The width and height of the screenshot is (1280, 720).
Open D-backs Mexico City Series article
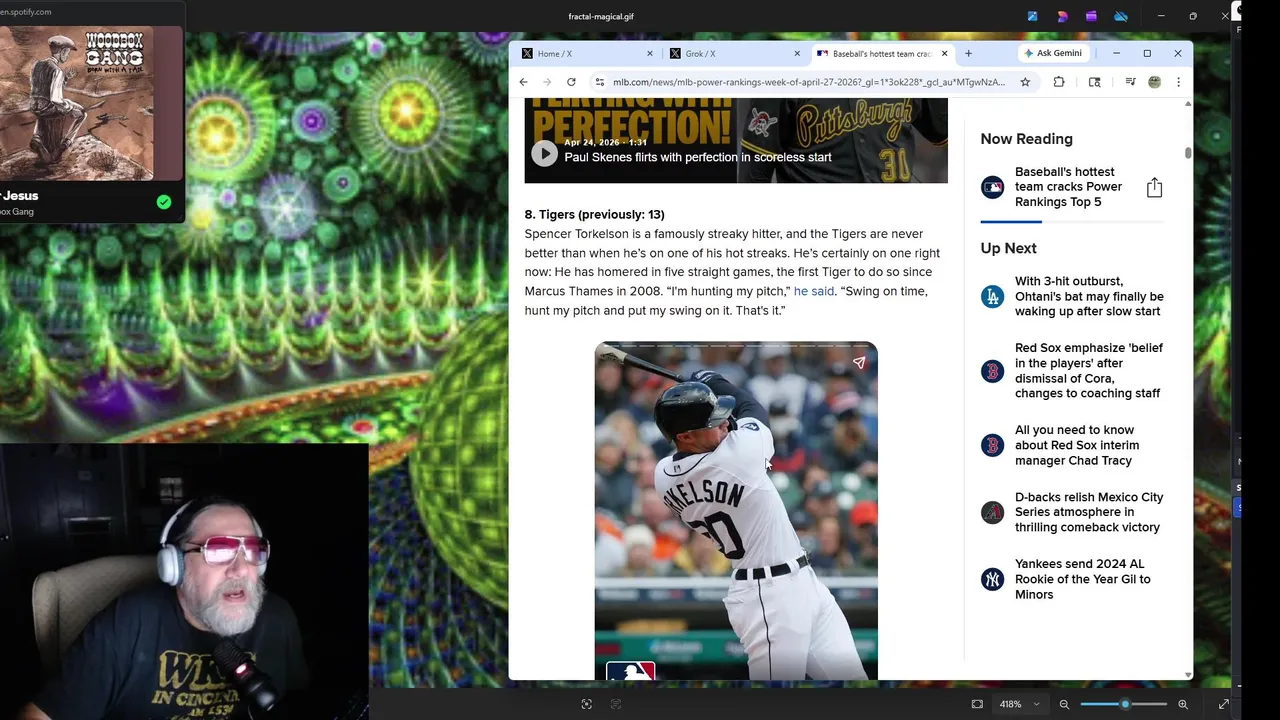[1089, 512]
